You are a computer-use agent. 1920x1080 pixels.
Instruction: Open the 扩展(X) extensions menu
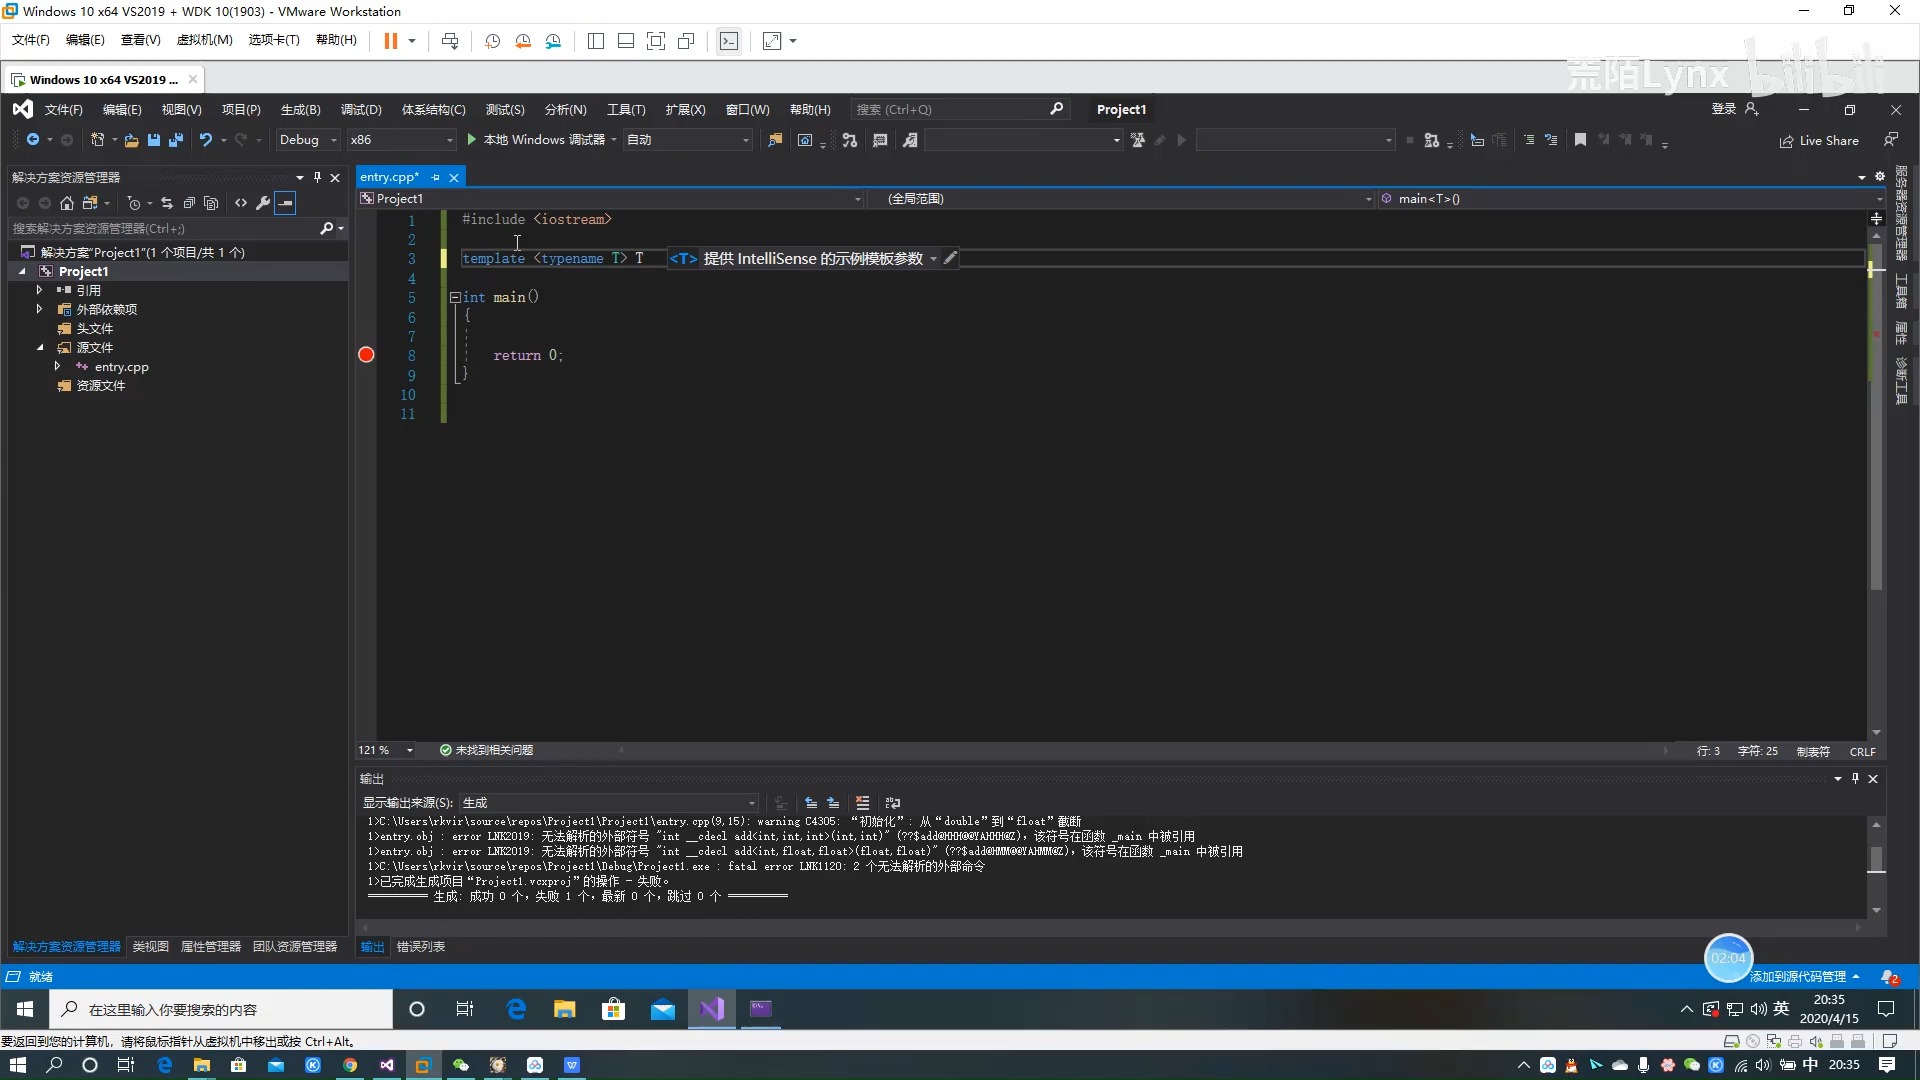point(685,110)
